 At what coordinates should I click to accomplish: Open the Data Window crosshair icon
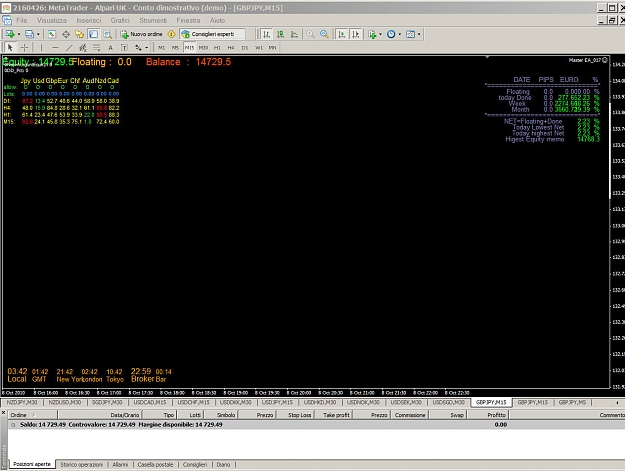66,34
